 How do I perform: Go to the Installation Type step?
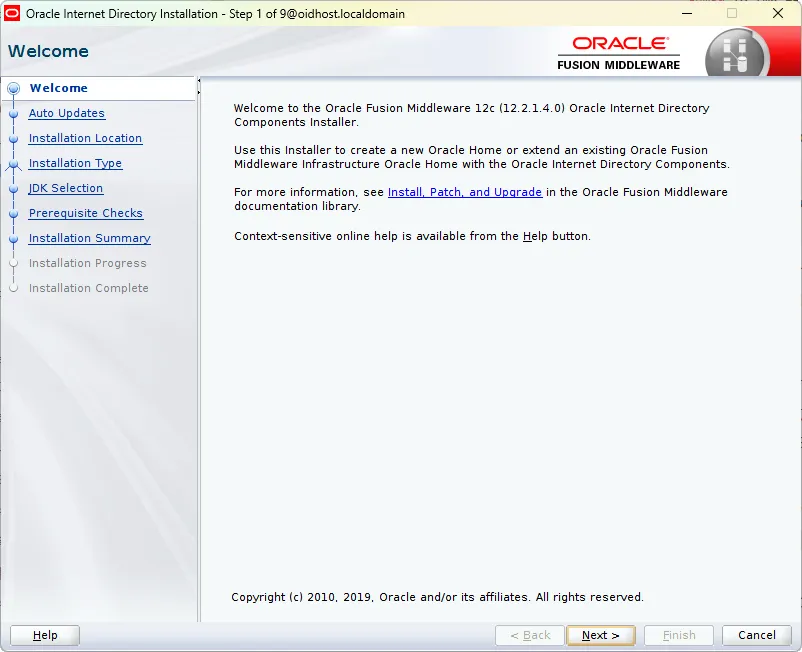75,163
